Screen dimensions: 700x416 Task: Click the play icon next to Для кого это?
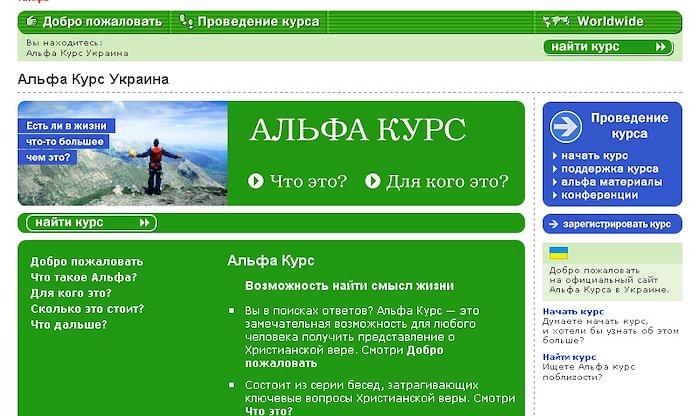coord(373,181)
